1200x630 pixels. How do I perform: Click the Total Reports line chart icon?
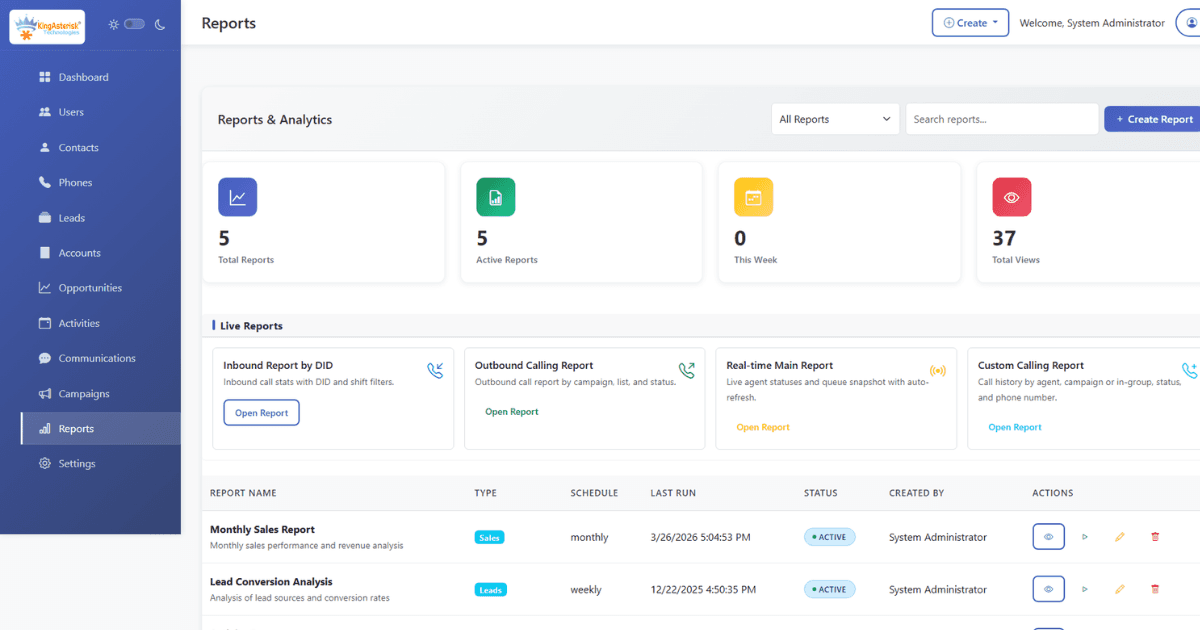tap(238, 197)
